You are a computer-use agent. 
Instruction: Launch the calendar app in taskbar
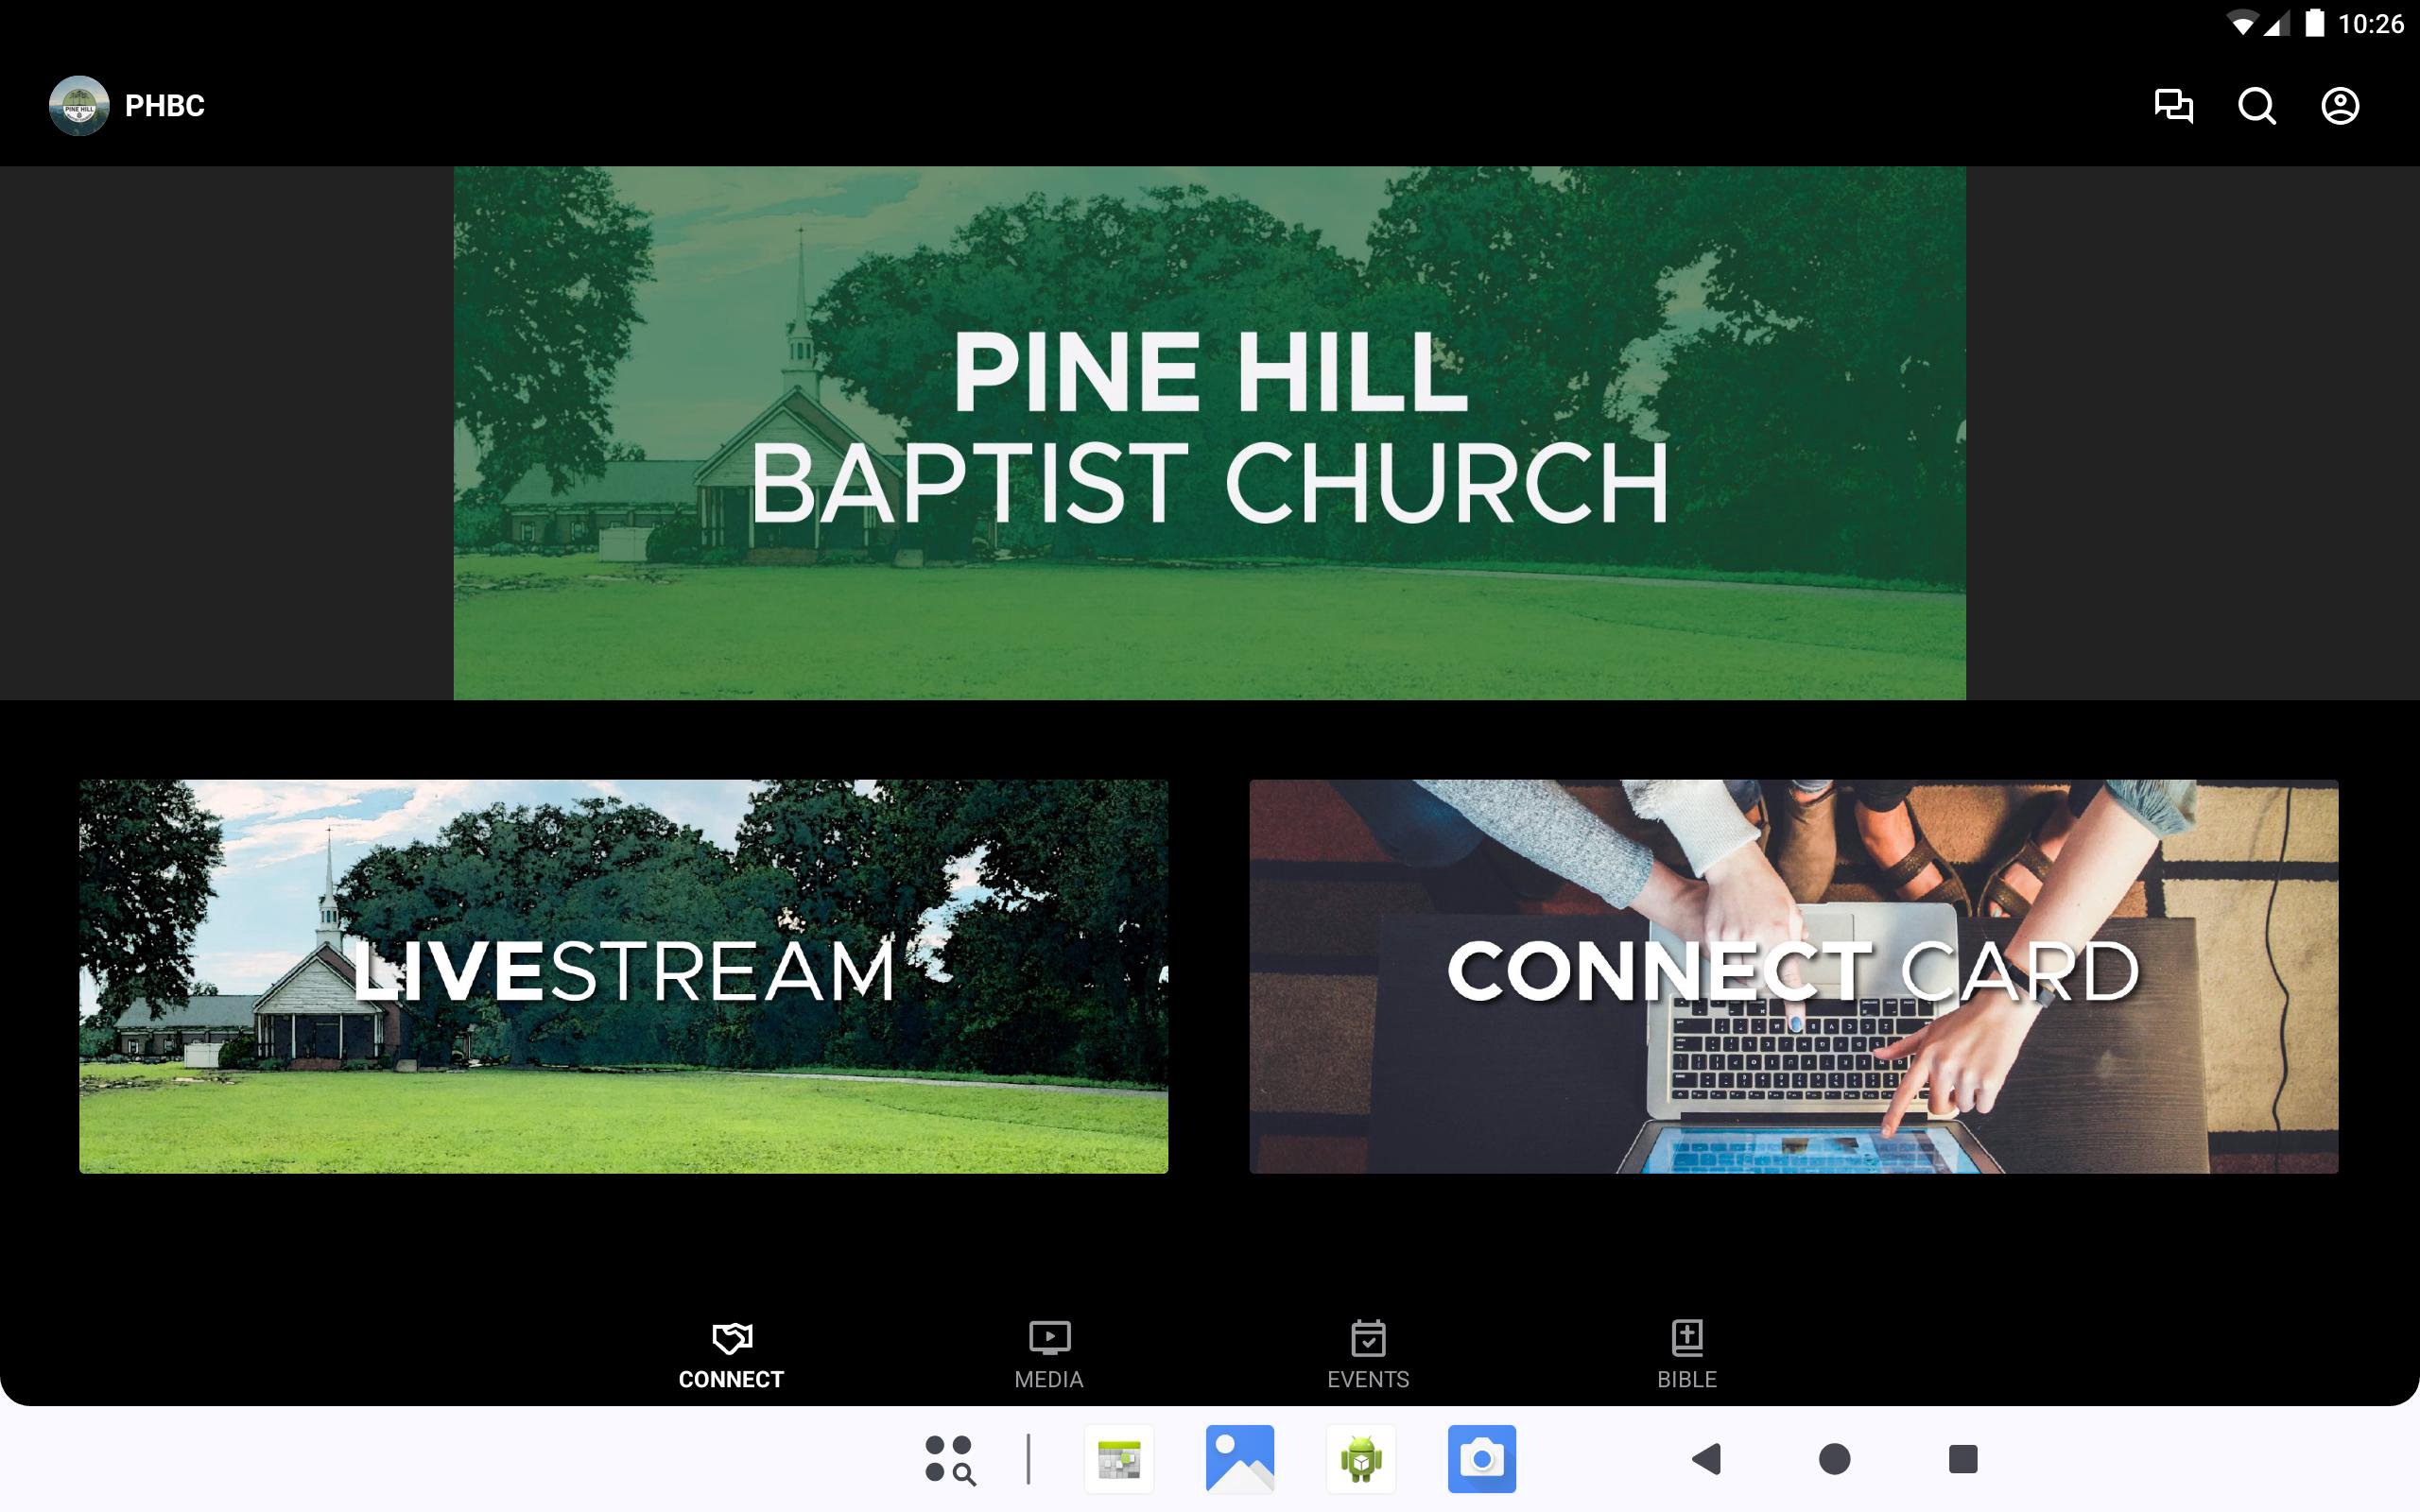[1119, 1459]
